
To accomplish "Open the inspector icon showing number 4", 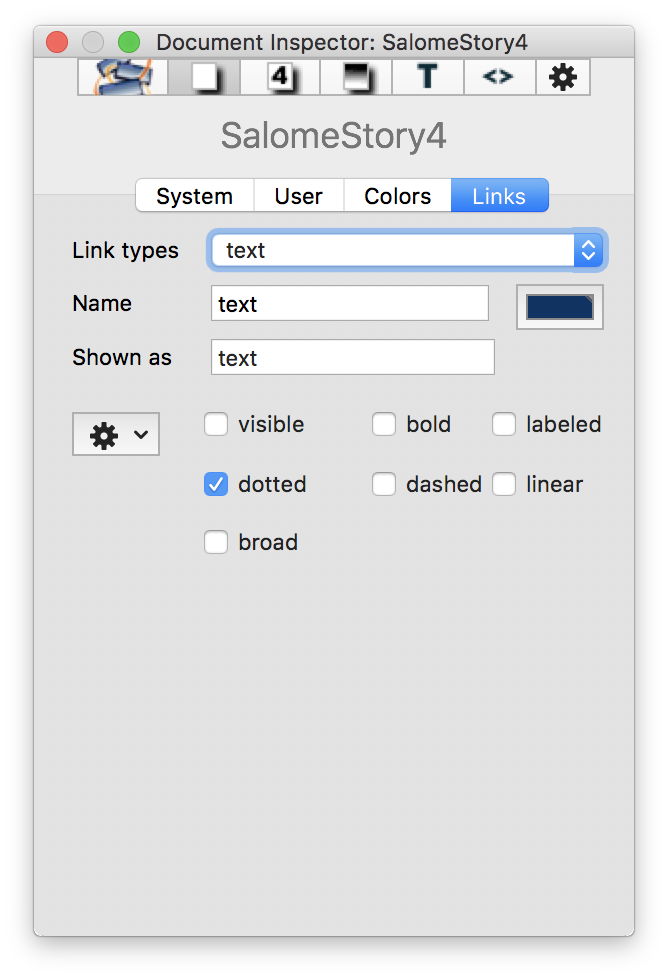I will (x=280, y=77).
